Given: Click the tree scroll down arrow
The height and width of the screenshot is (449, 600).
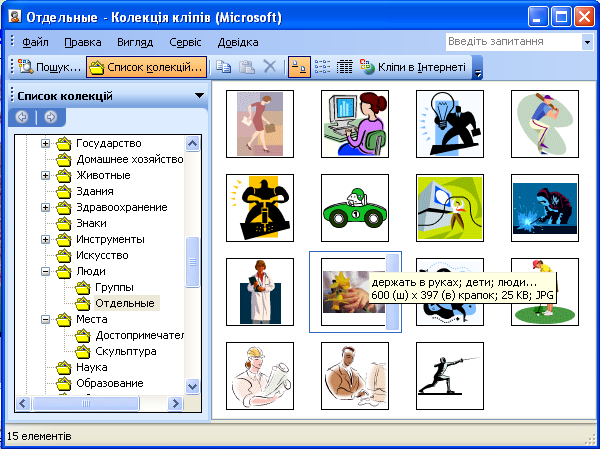Looking at the screenshot, I should [192, 386].
